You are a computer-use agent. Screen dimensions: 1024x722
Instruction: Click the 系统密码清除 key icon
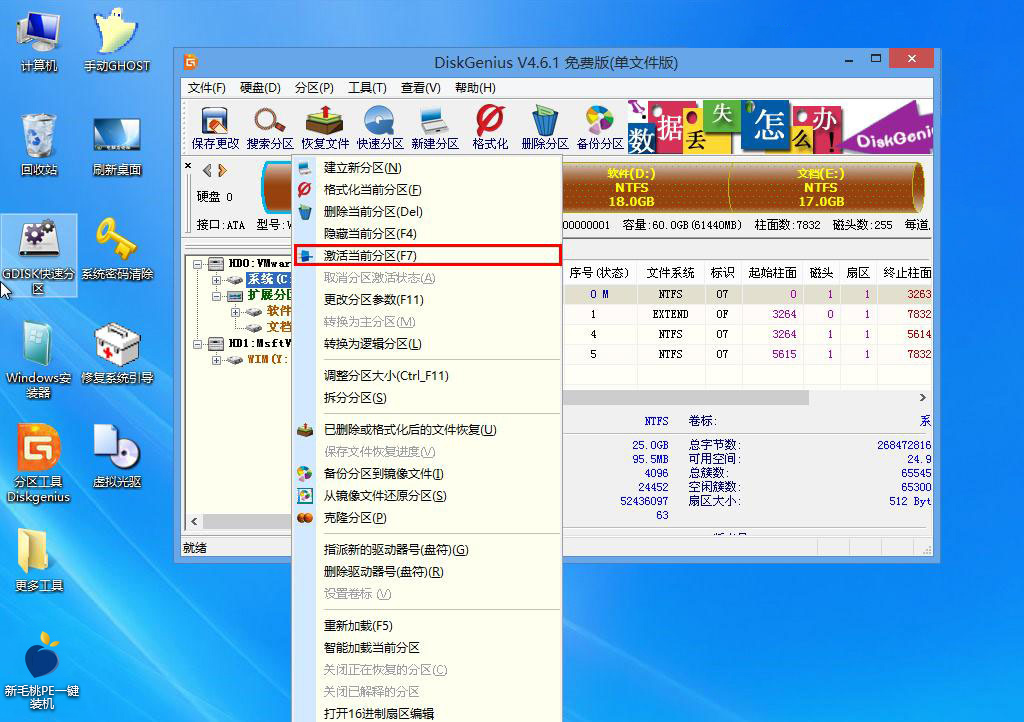[x=117, y=249]
